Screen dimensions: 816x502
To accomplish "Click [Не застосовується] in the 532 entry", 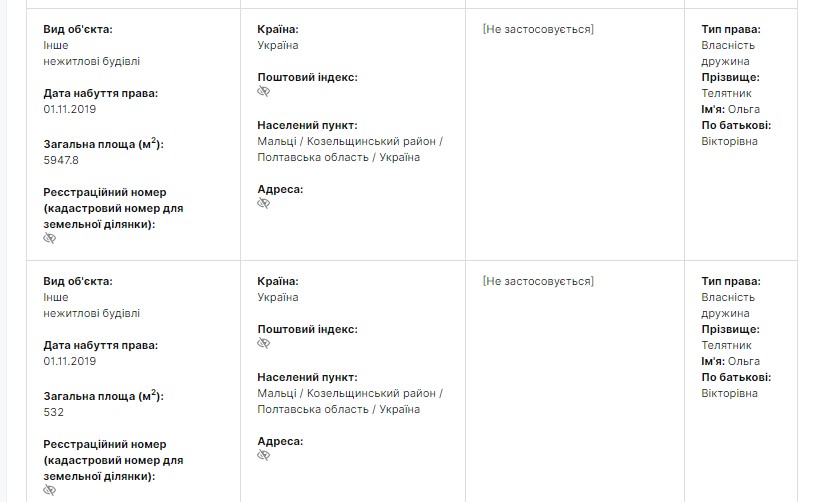I will 537,281.
